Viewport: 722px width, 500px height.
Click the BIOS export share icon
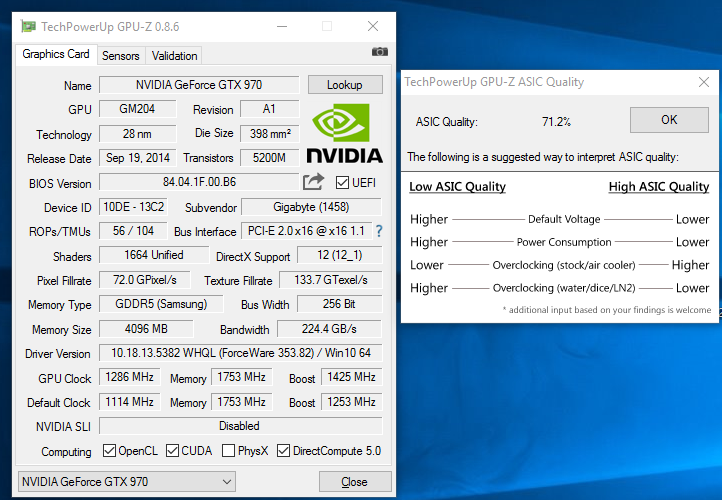pos(313,182)
